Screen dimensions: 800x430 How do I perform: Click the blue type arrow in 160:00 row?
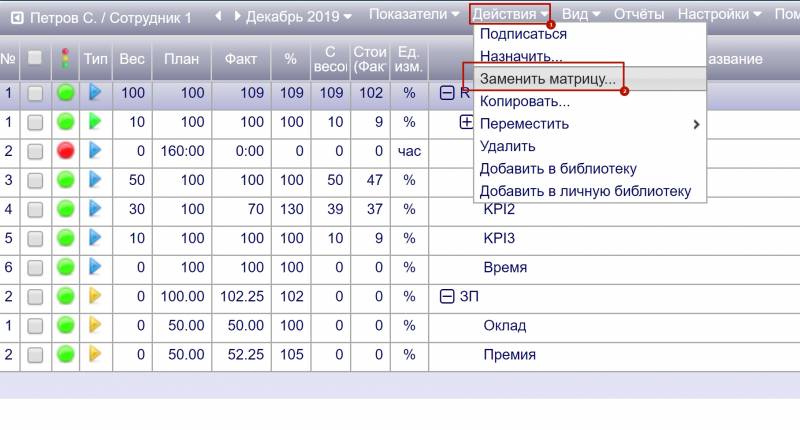(x=95, y=150)
